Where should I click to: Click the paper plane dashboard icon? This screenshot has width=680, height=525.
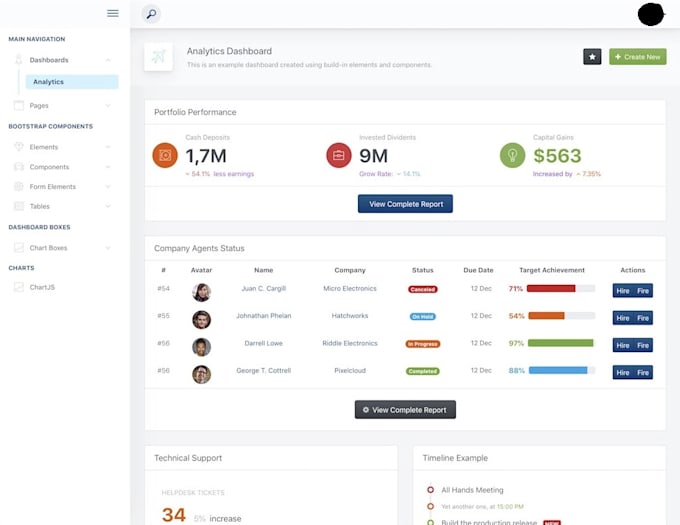click(158, 57)
